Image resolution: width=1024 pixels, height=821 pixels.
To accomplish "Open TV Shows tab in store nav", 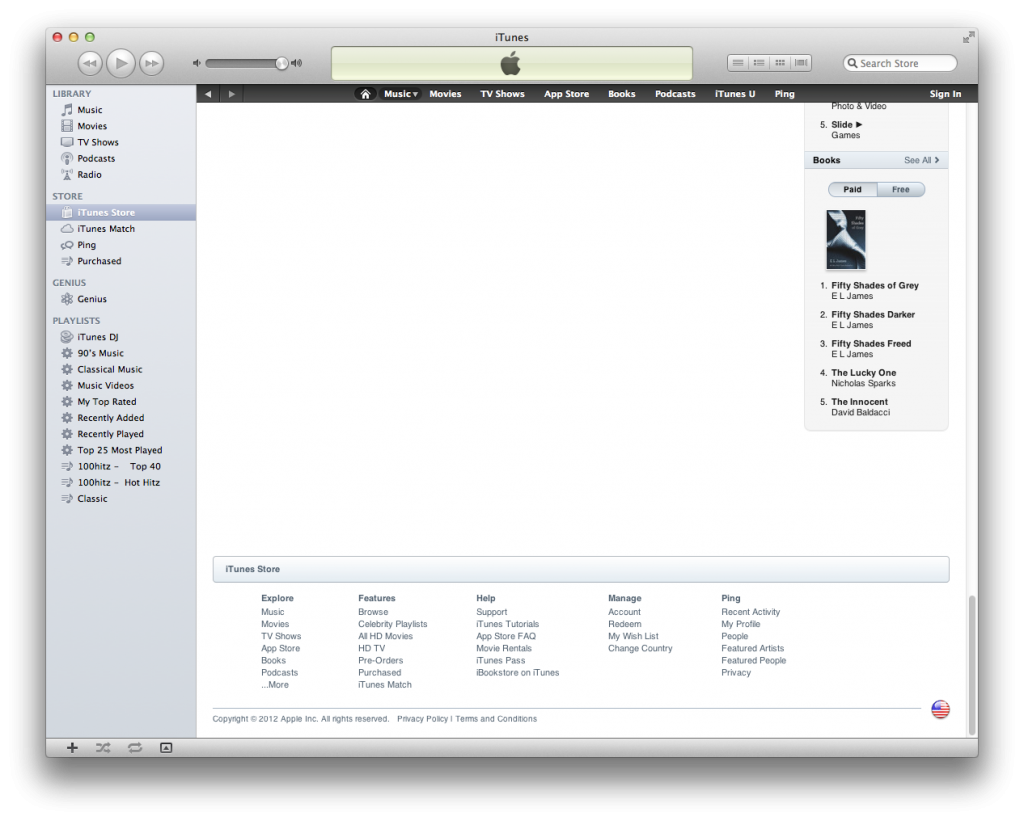I will pos(503,94).
